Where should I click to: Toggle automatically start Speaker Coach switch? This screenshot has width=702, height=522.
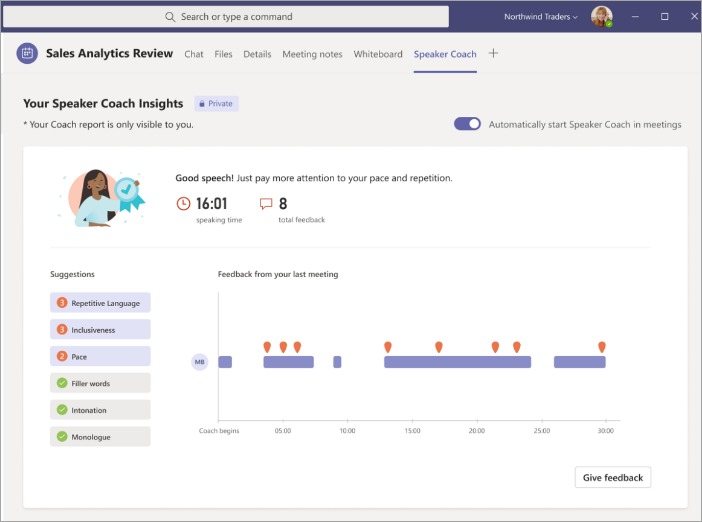point(467,124)
